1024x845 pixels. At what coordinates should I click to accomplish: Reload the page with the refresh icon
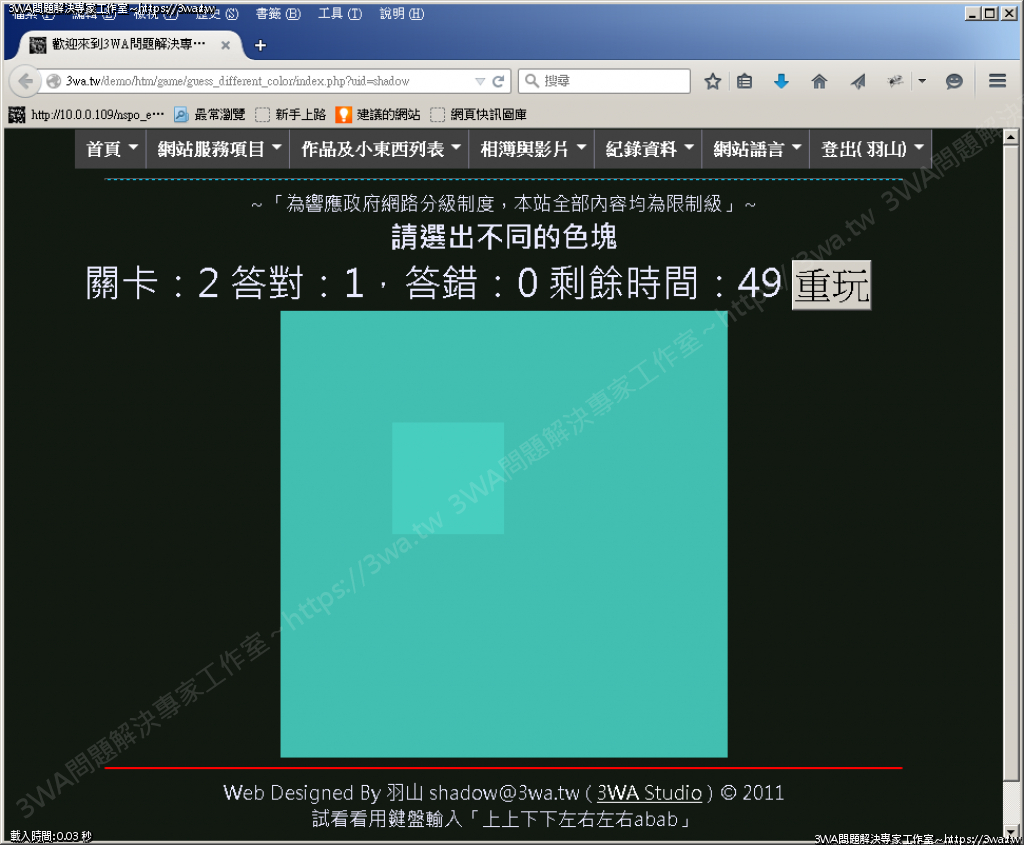498,81
